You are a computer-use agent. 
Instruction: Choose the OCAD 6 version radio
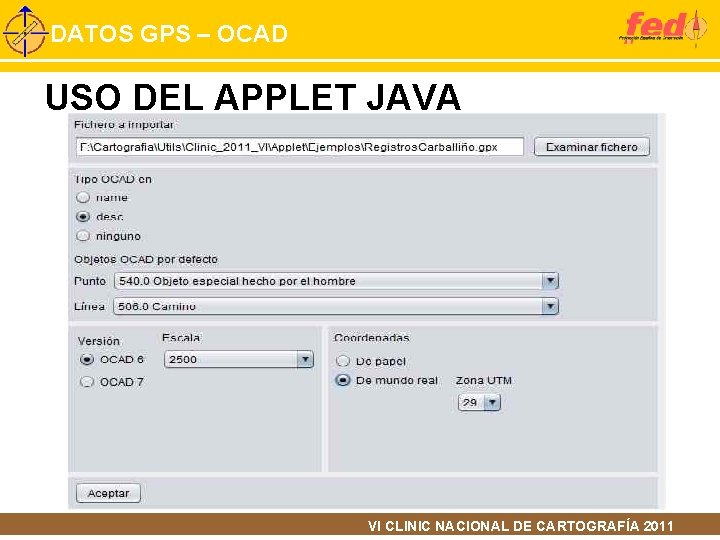click(87, 360)
